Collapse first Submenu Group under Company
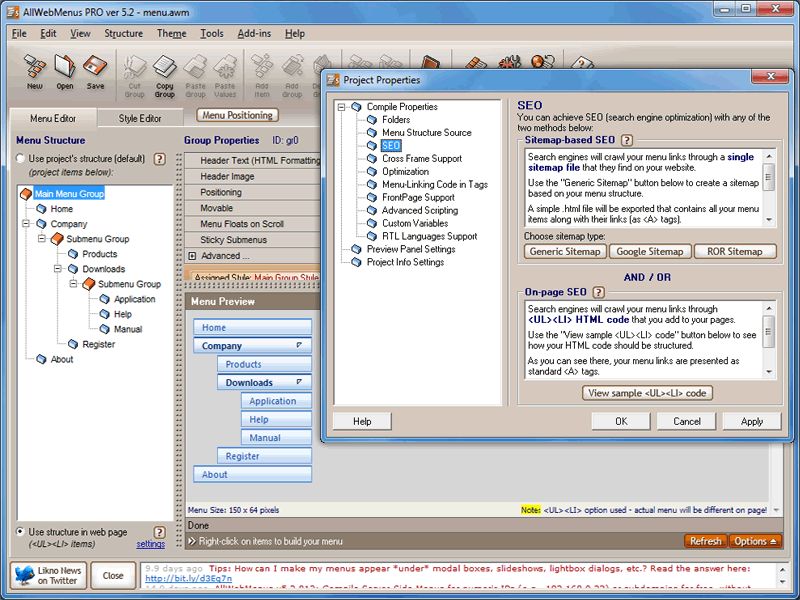This screenshot has height=600, width=800. (x=42, y=238)
